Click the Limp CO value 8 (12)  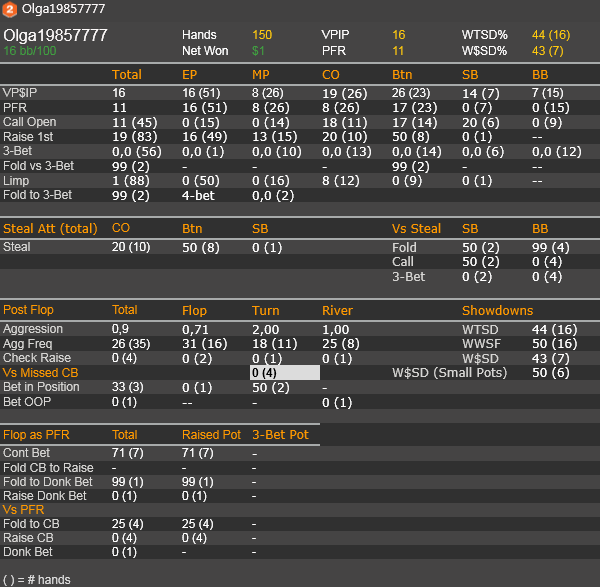(341, 181)
